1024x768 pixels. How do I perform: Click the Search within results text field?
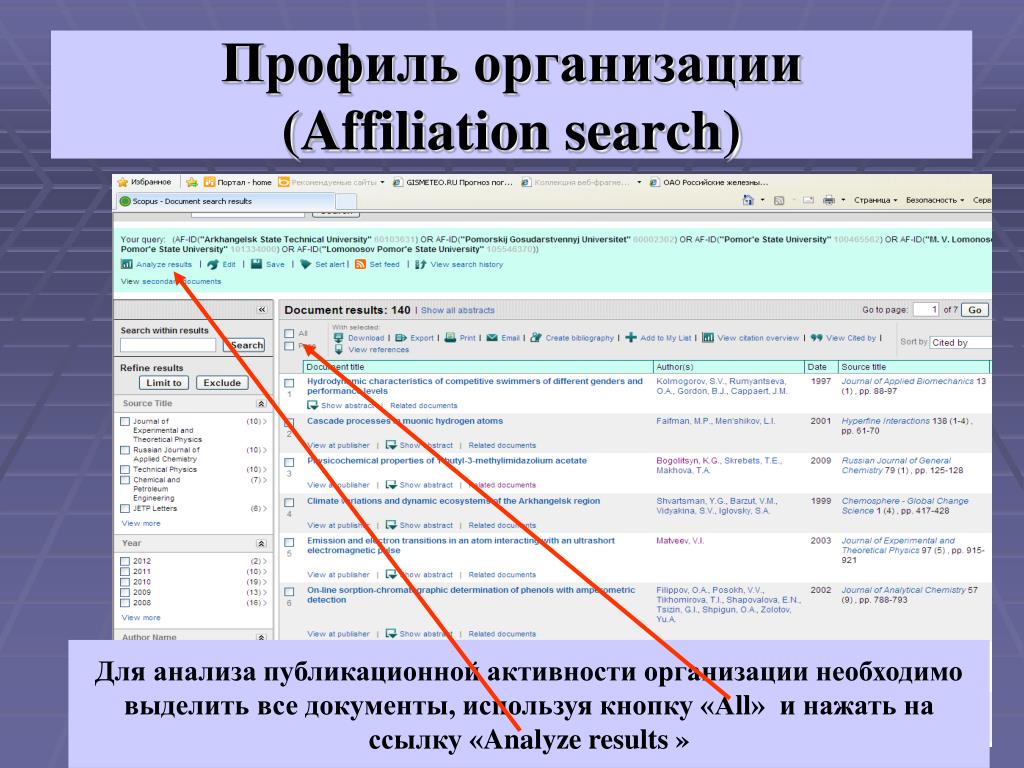[168, 345]
